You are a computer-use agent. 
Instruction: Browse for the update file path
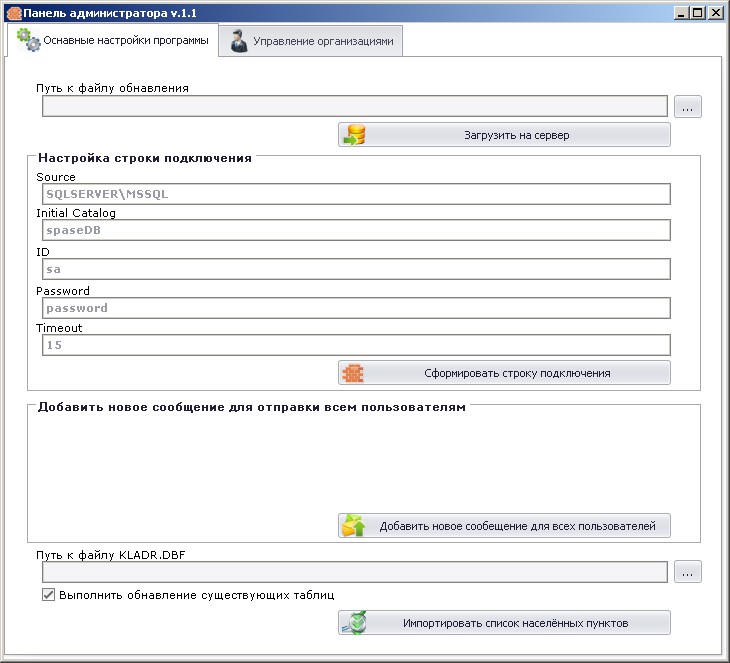coord(688,107)
